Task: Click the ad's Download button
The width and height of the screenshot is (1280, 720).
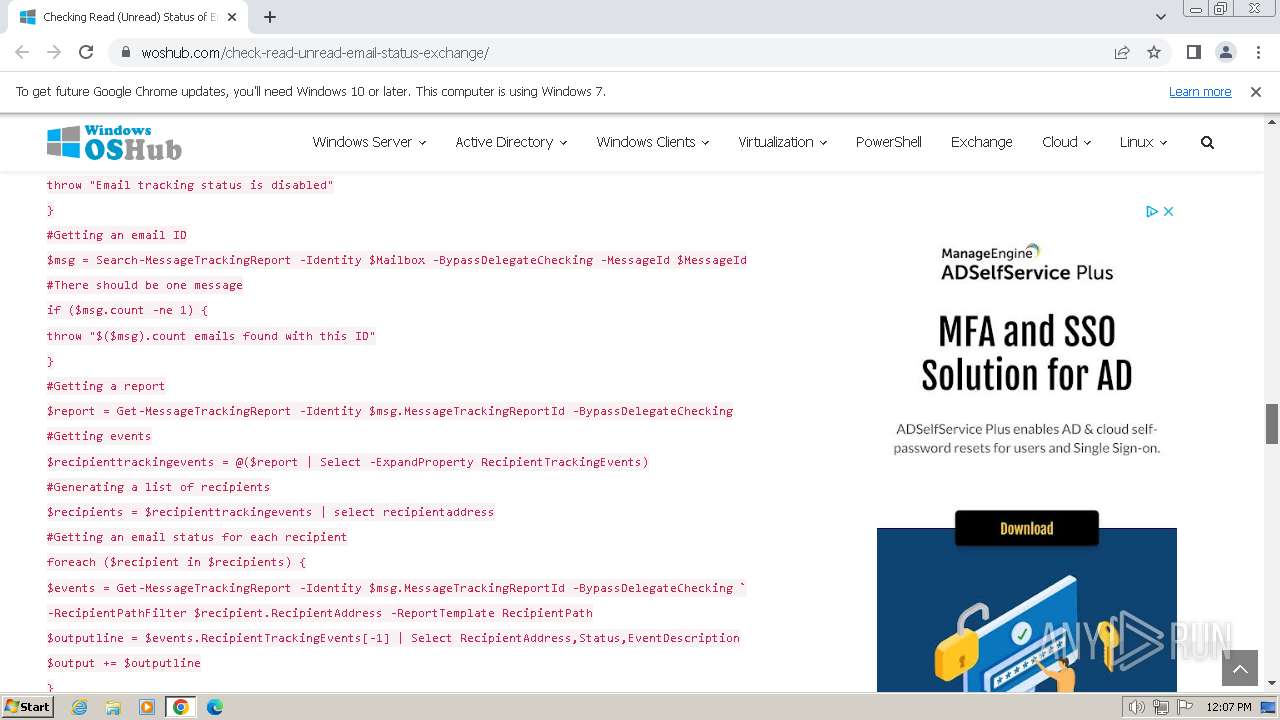Action: point(1027,528)
